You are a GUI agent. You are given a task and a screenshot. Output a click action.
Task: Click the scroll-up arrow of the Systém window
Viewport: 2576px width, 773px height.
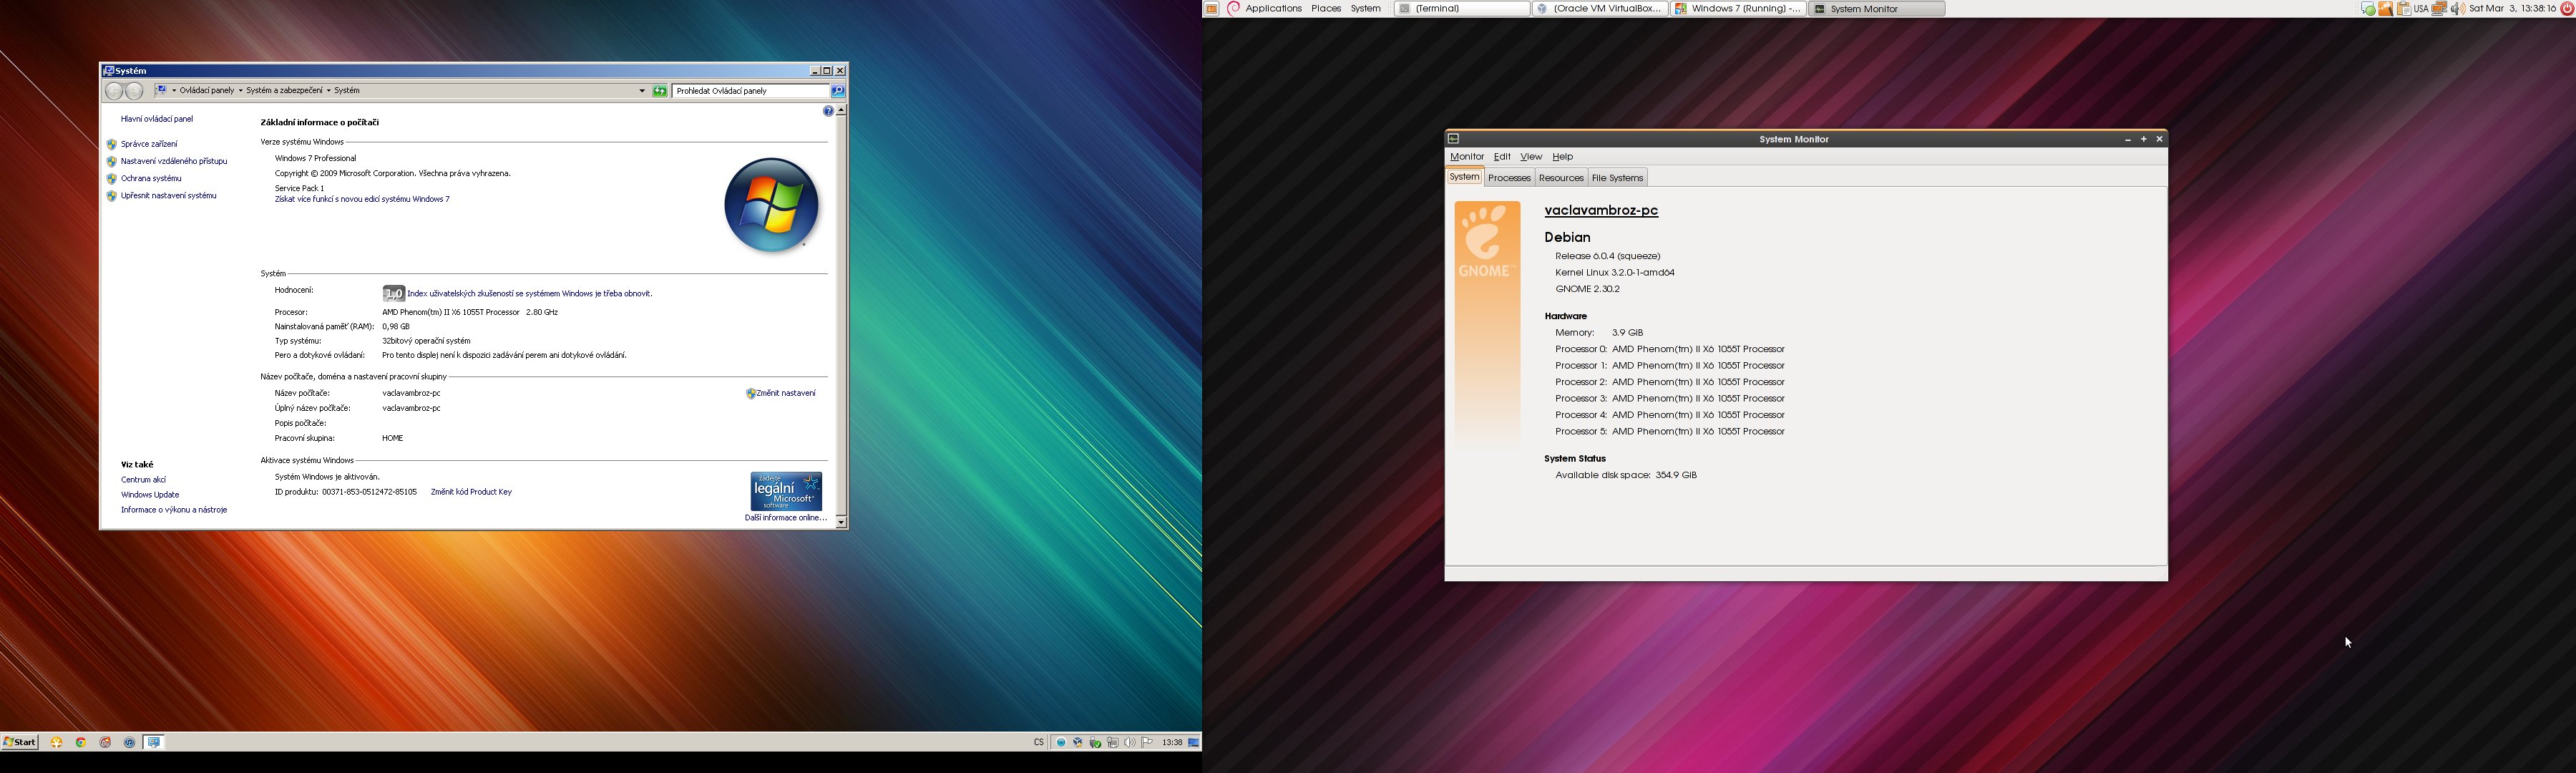point(841,111)
